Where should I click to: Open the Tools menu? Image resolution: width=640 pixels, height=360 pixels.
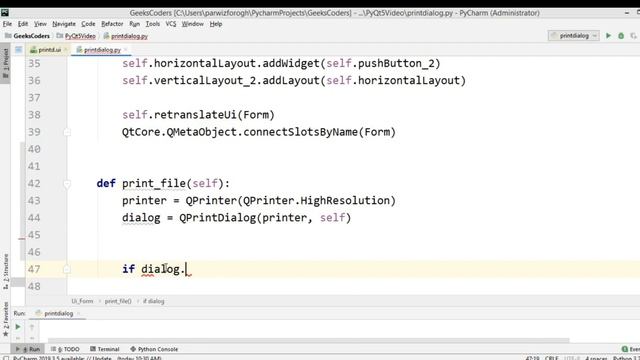(x=153, y=24)
